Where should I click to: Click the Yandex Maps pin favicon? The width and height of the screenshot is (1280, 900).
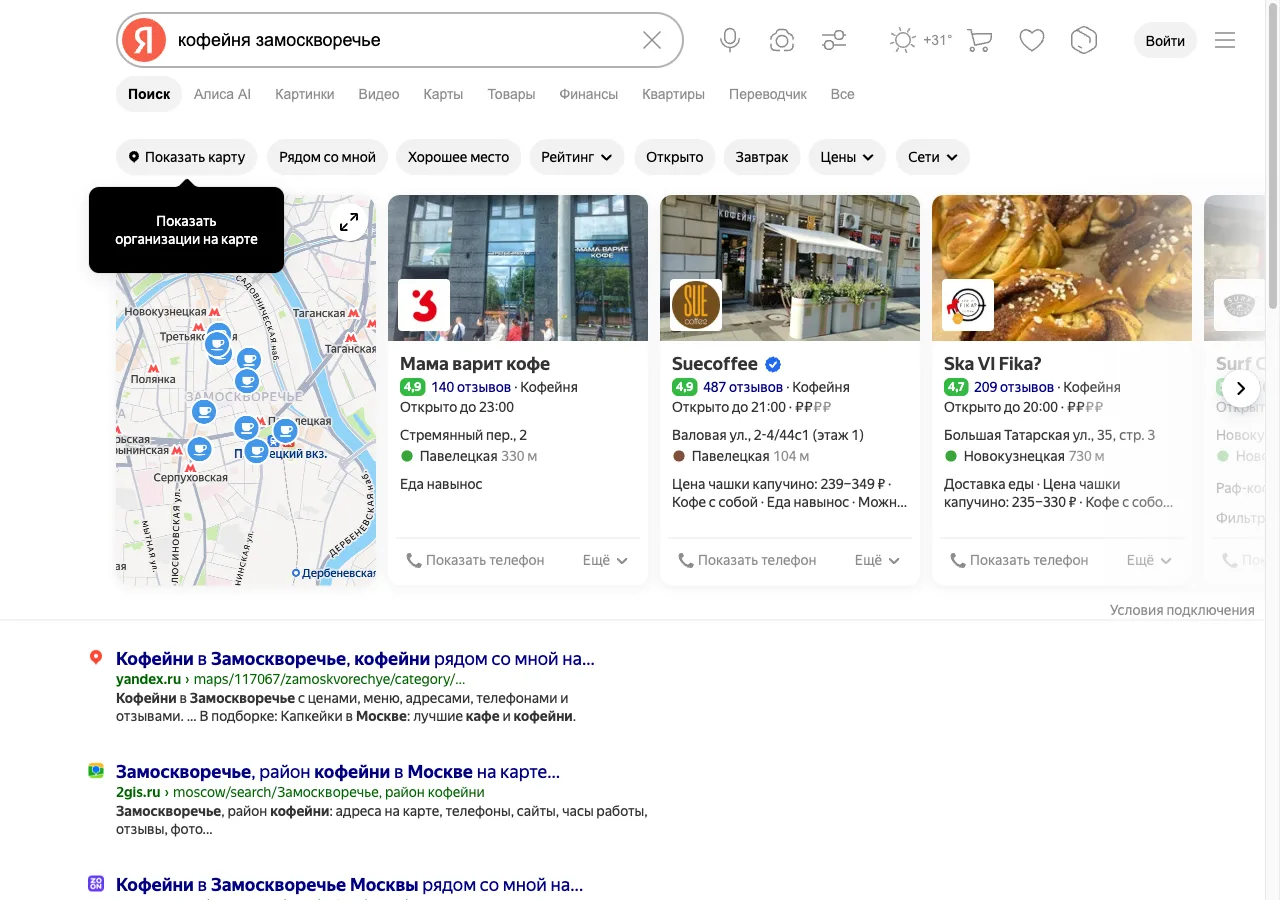click(x=96, y=658)
